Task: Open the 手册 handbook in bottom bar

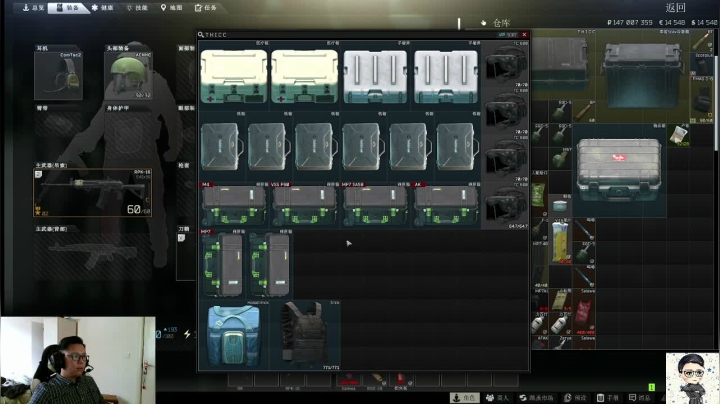Action: click(608, 398)
